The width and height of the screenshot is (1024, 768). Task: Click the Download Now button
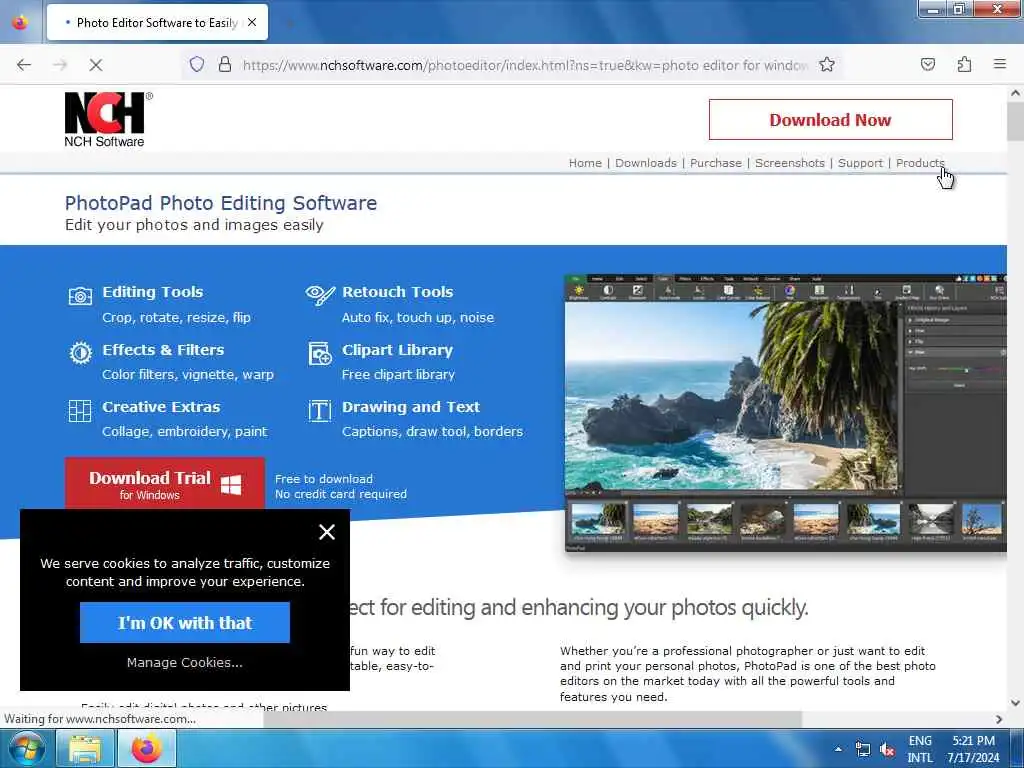click(x=830, y=120)
